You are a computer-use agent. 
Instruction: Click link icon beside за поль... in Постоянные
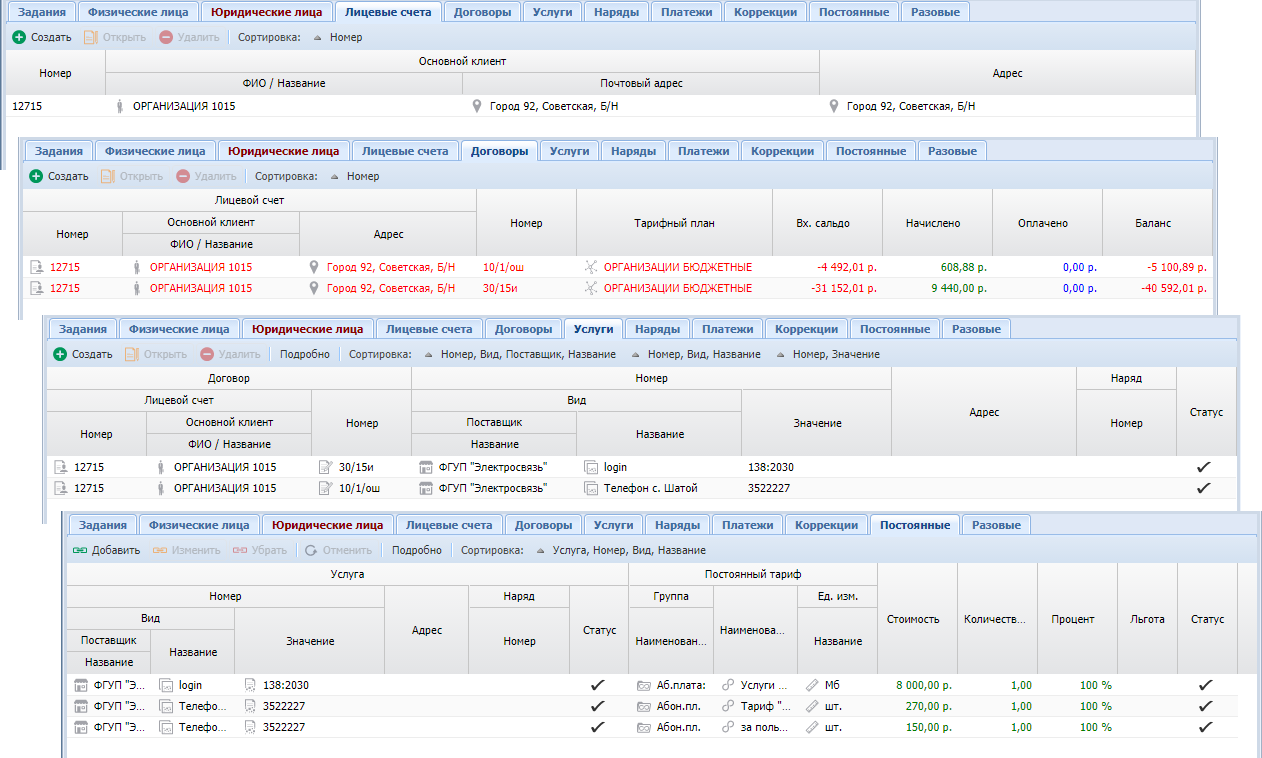[728, 727]
